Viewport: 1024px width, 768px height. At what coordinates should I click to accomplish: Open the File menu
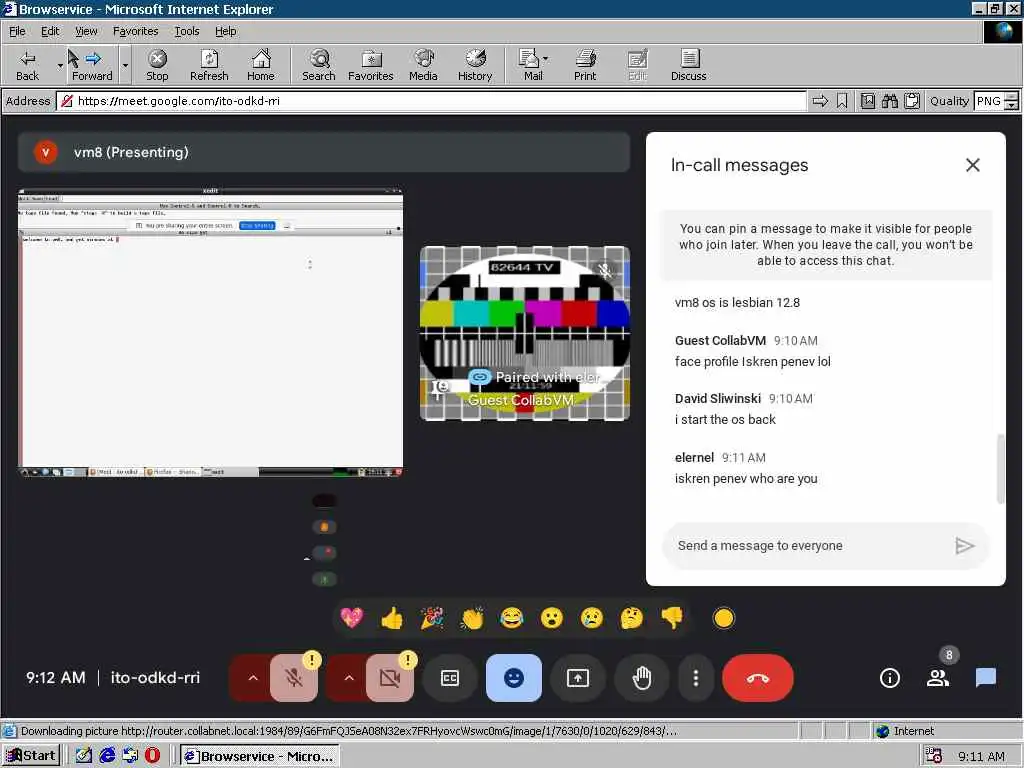pyautogui.click(x=17, y=31)
